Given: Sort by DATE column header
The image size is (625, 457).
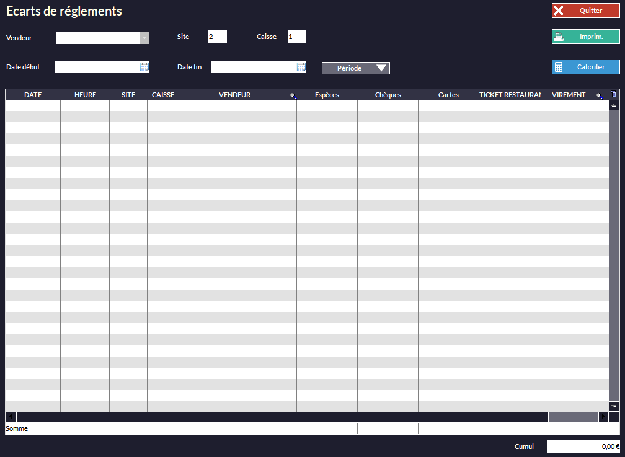Looking at the screenshot, I should (33, 95).
